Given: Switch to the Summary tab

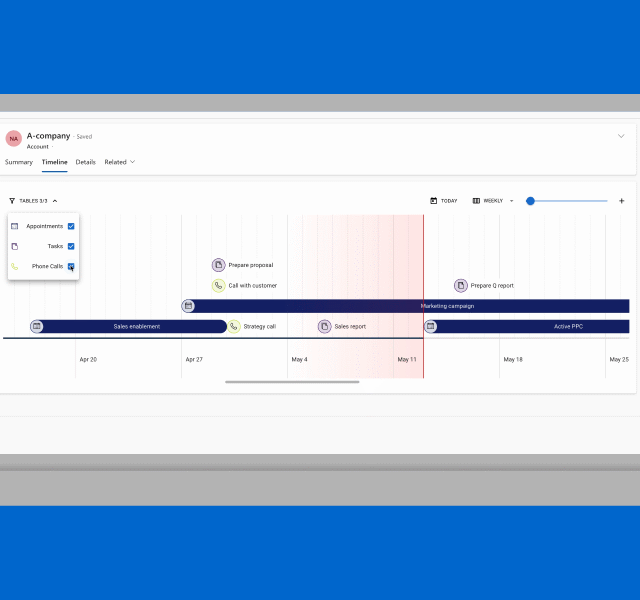Looking at the screenshot, I should pyautogui.click(x=19, y=162).
